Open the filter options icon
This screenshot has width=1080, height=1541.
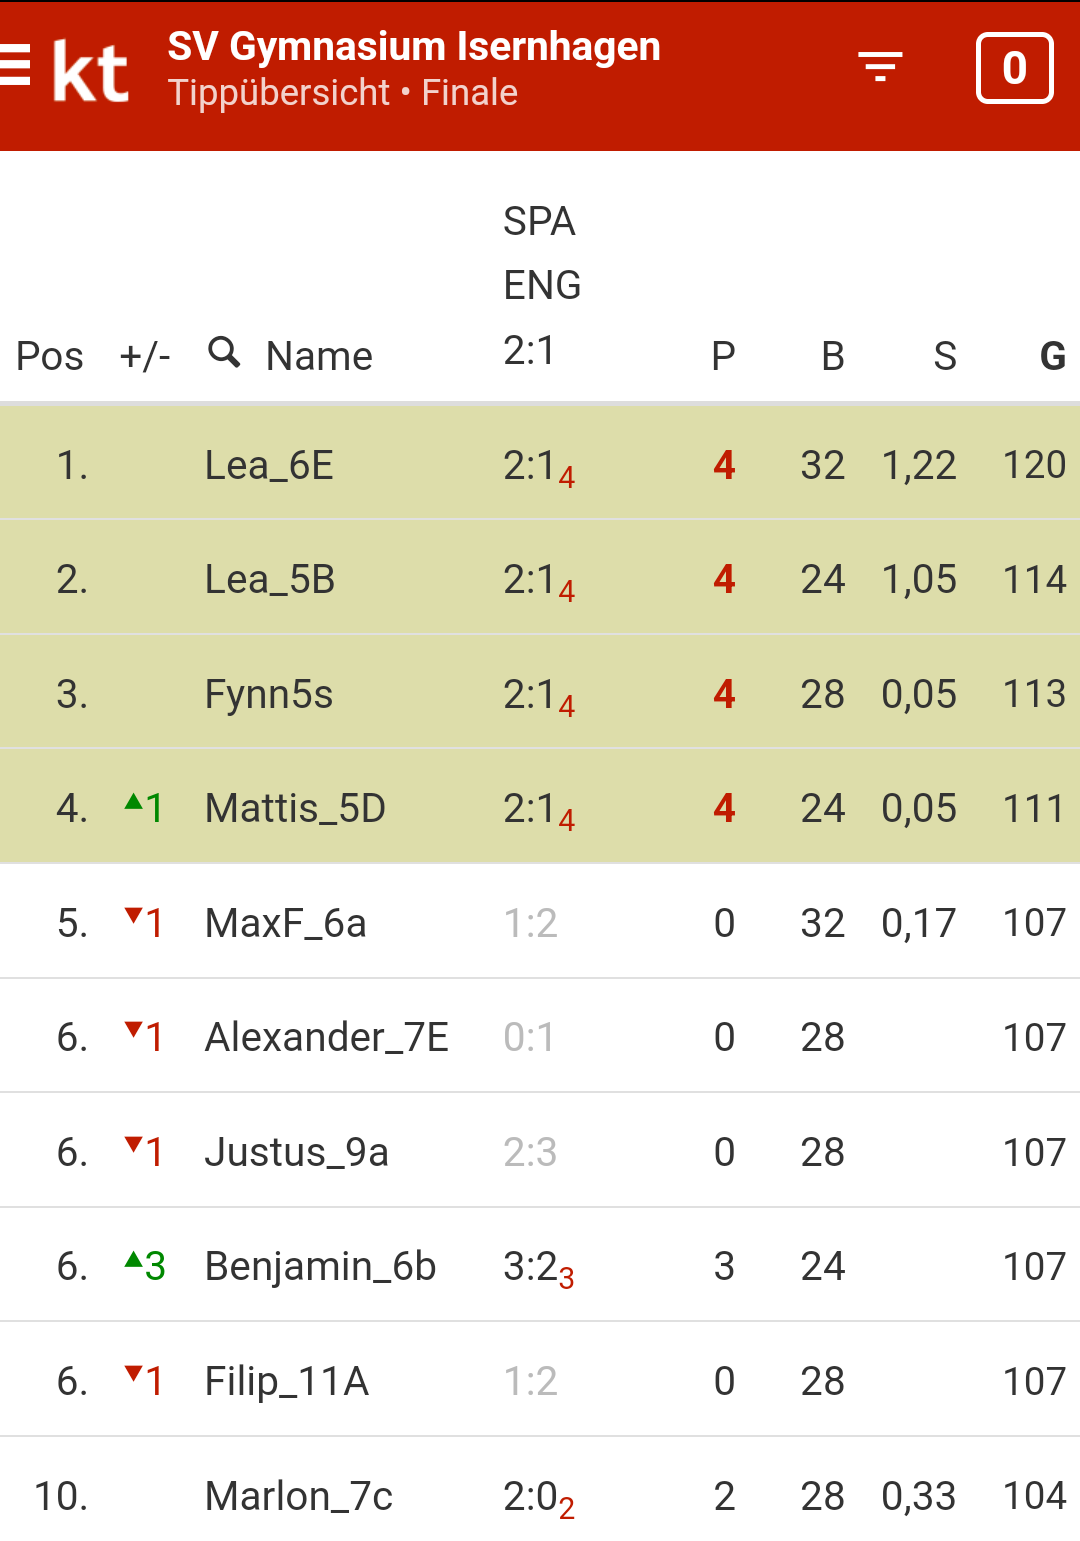click(880, 67)
